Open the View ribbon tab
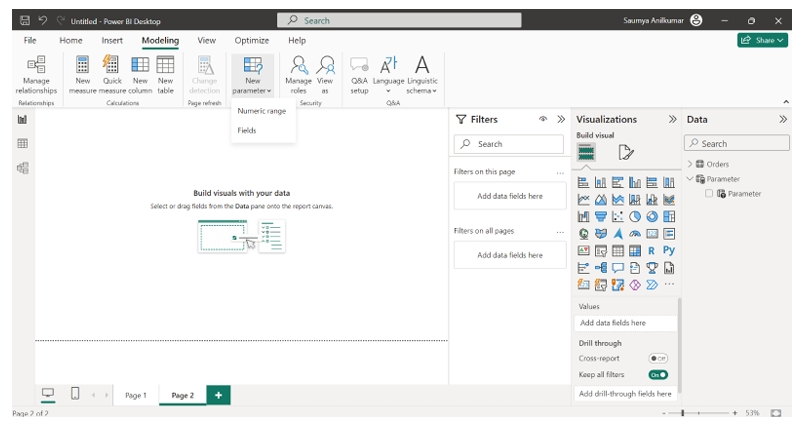812x429 pixels. [206, 40]
